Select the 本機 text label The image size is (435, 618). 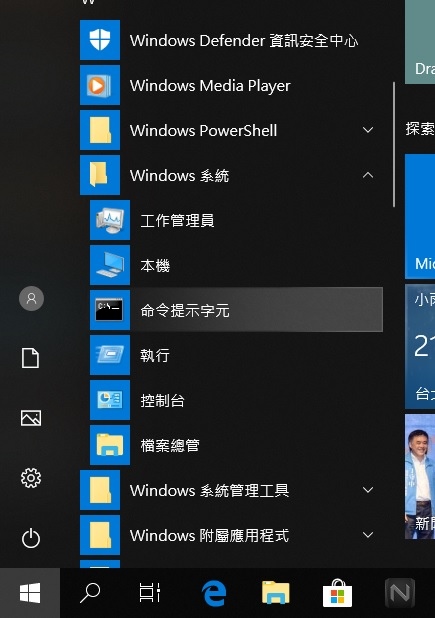coord(155,265)
